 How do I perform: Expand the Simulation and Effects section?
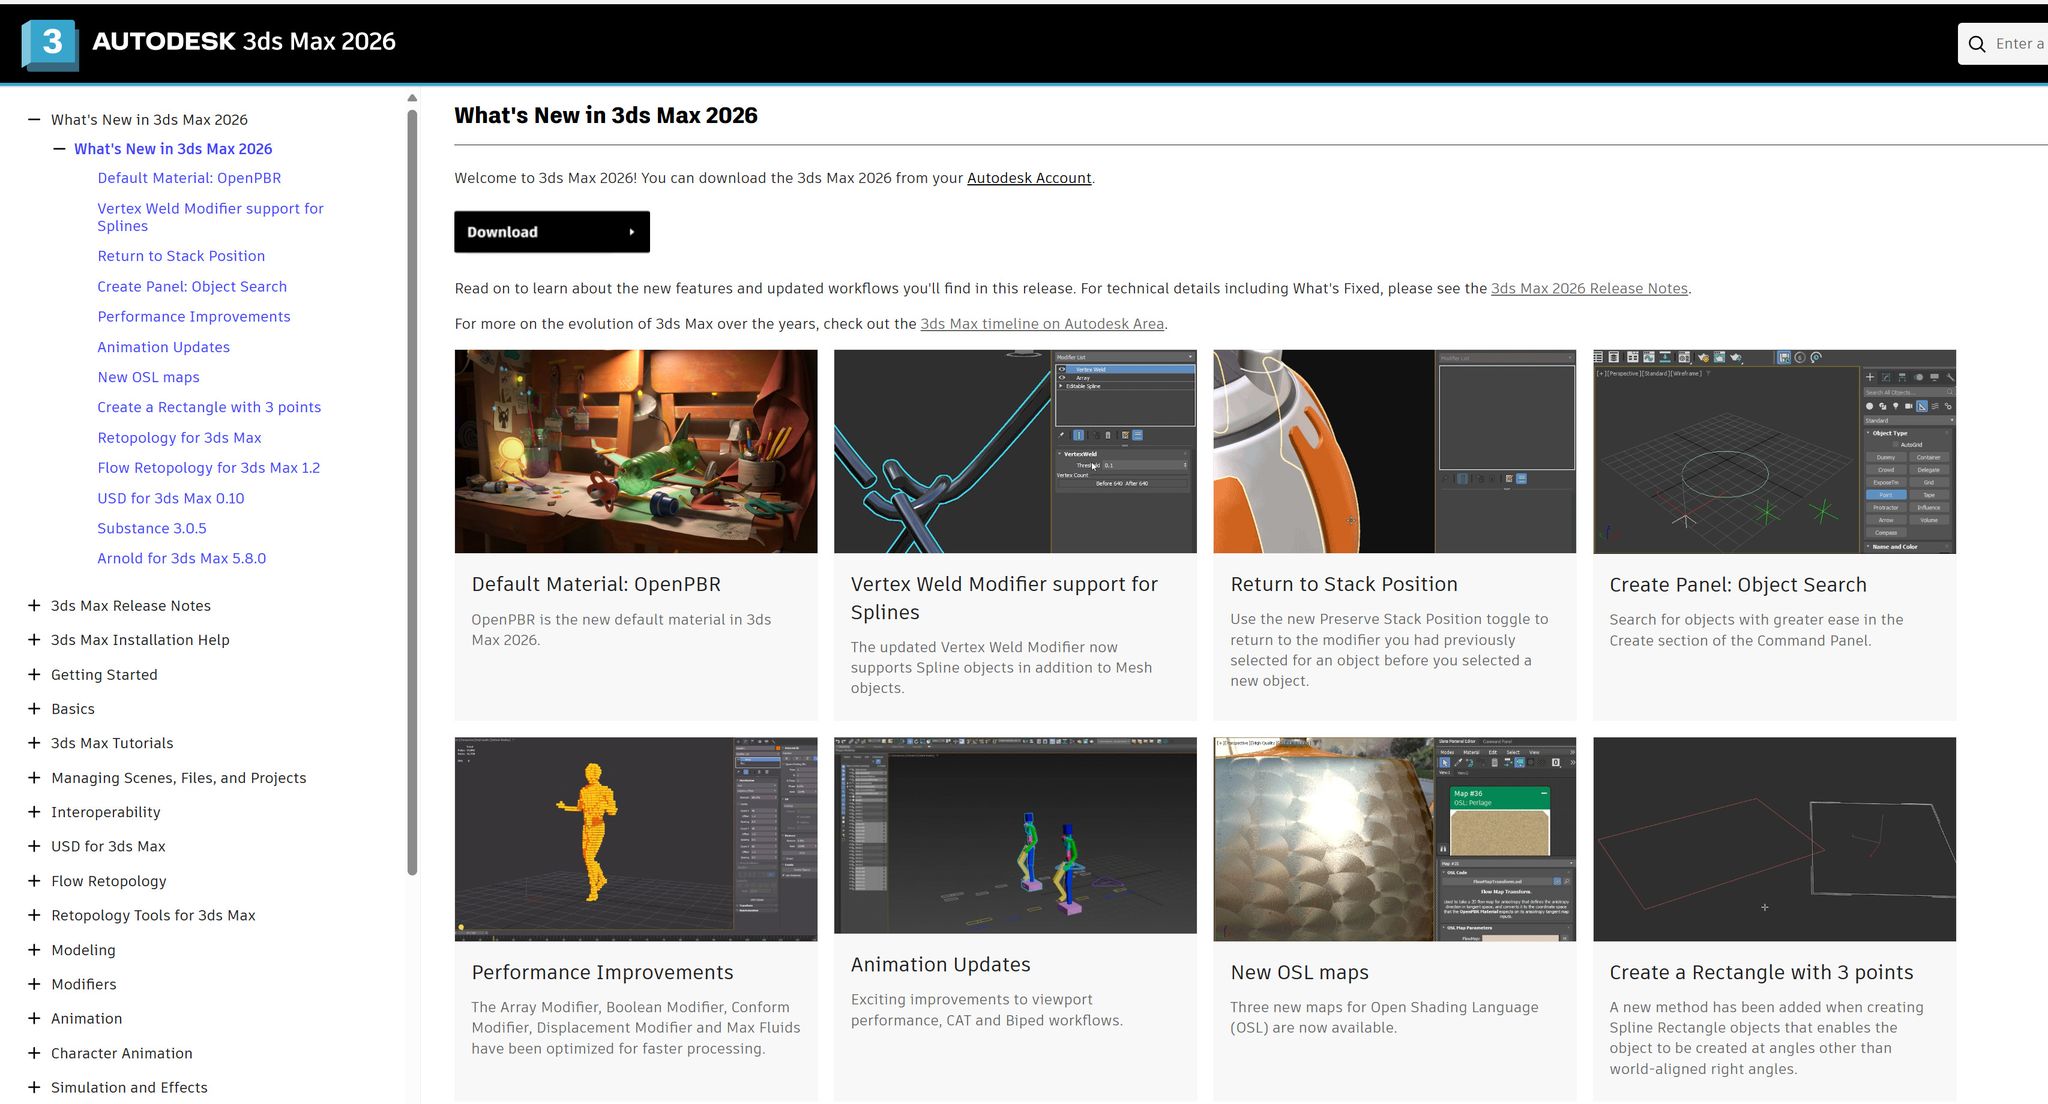34,1087
